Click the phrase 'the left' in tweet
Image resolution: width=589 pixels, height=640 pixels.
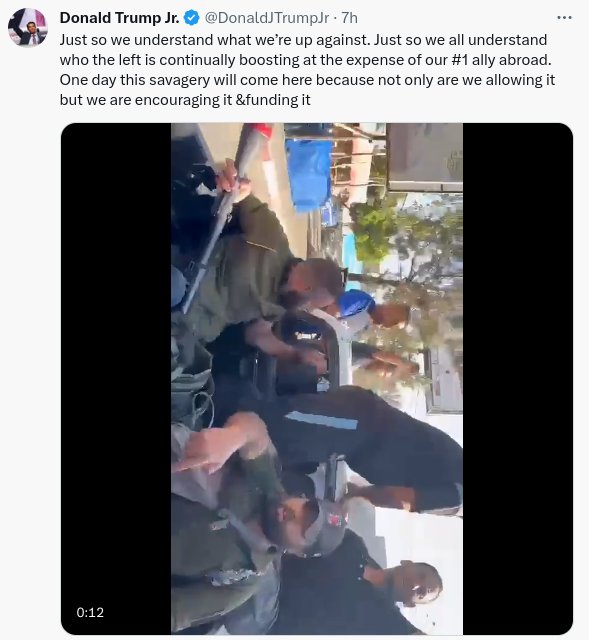point(116,60)
